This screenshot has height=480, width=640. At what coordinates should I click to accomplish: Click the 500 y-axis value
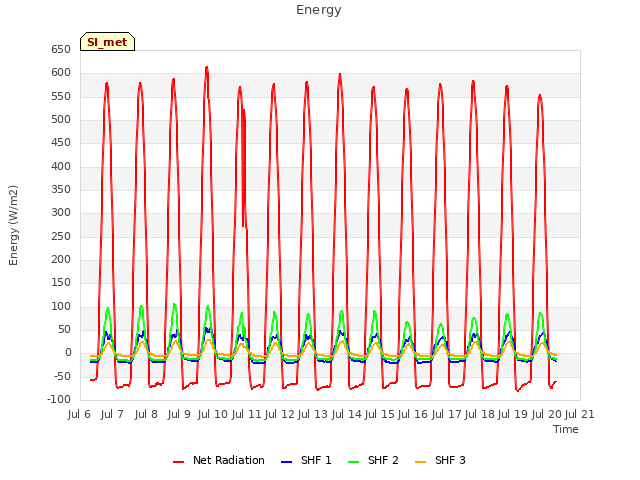pyautogui.click(x=61, y=120)
